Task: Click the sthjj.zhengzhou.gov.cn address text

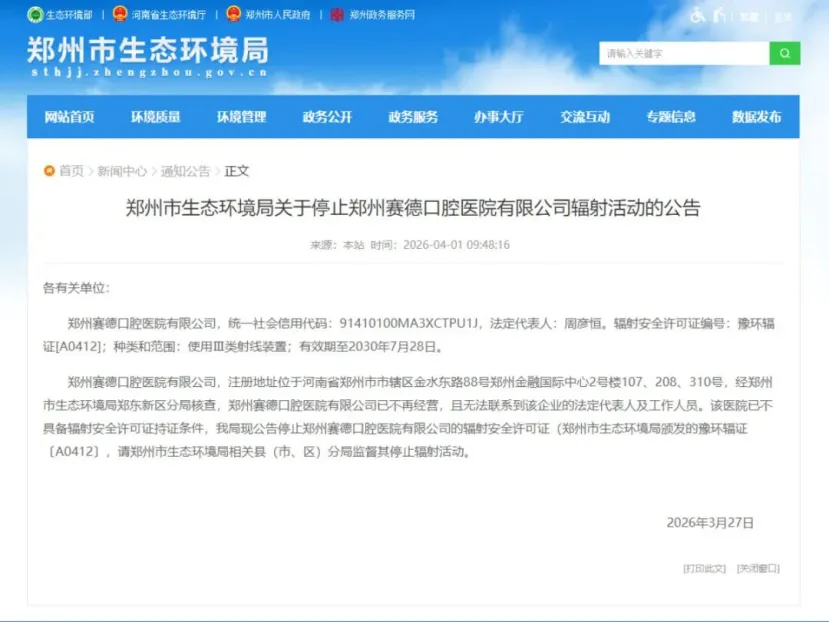Action: tap(149, 73)
